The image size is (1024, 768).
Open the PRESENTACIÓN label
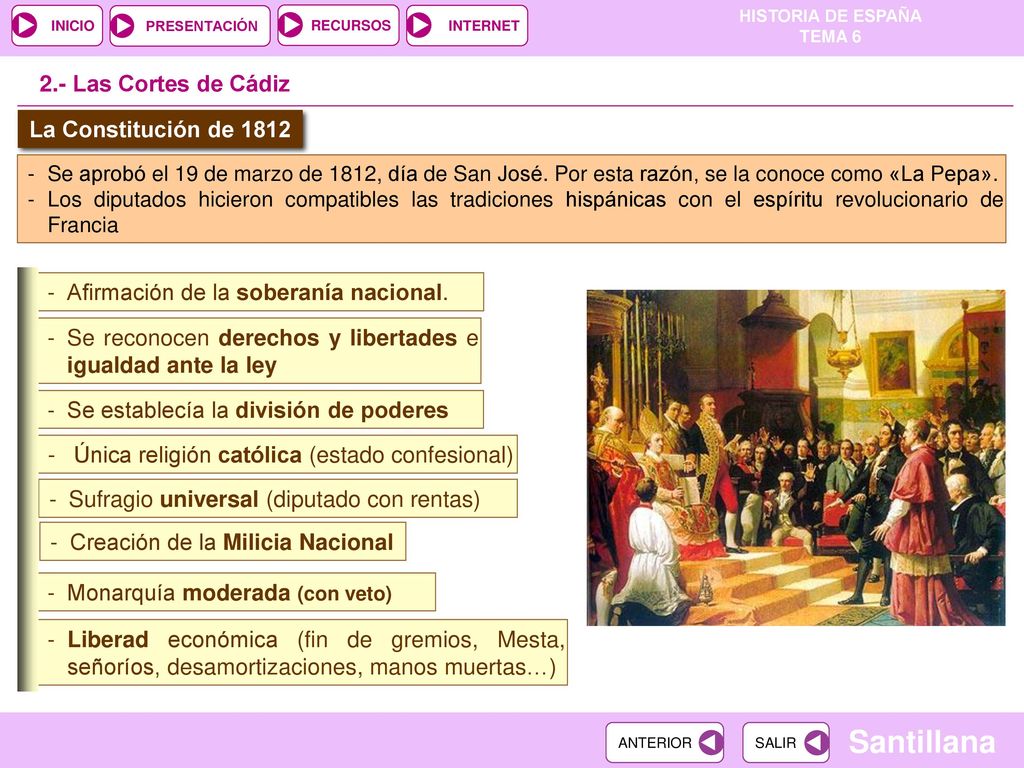pyautogui.click(x=201, y=26)
